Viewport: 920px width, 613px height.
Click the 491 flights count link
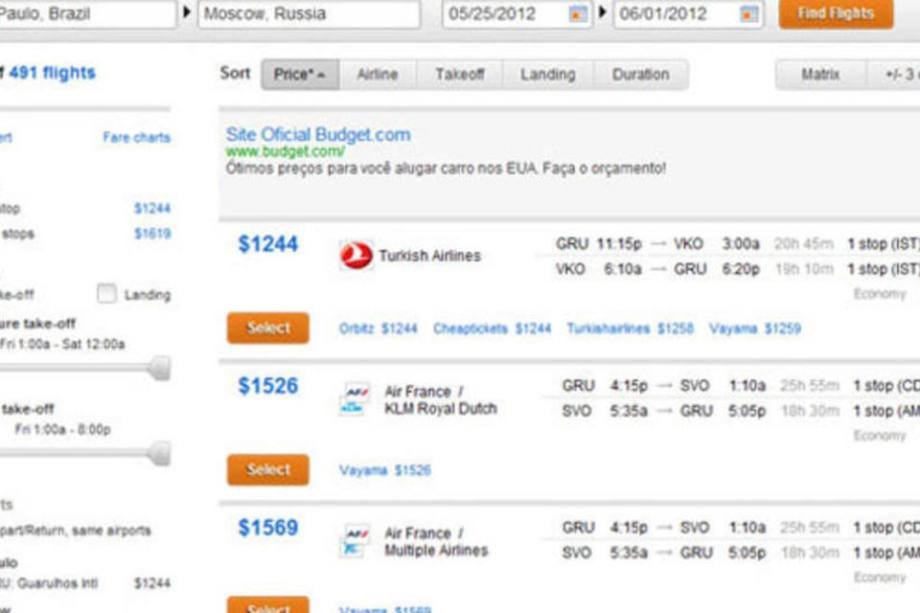click(52, 73)
